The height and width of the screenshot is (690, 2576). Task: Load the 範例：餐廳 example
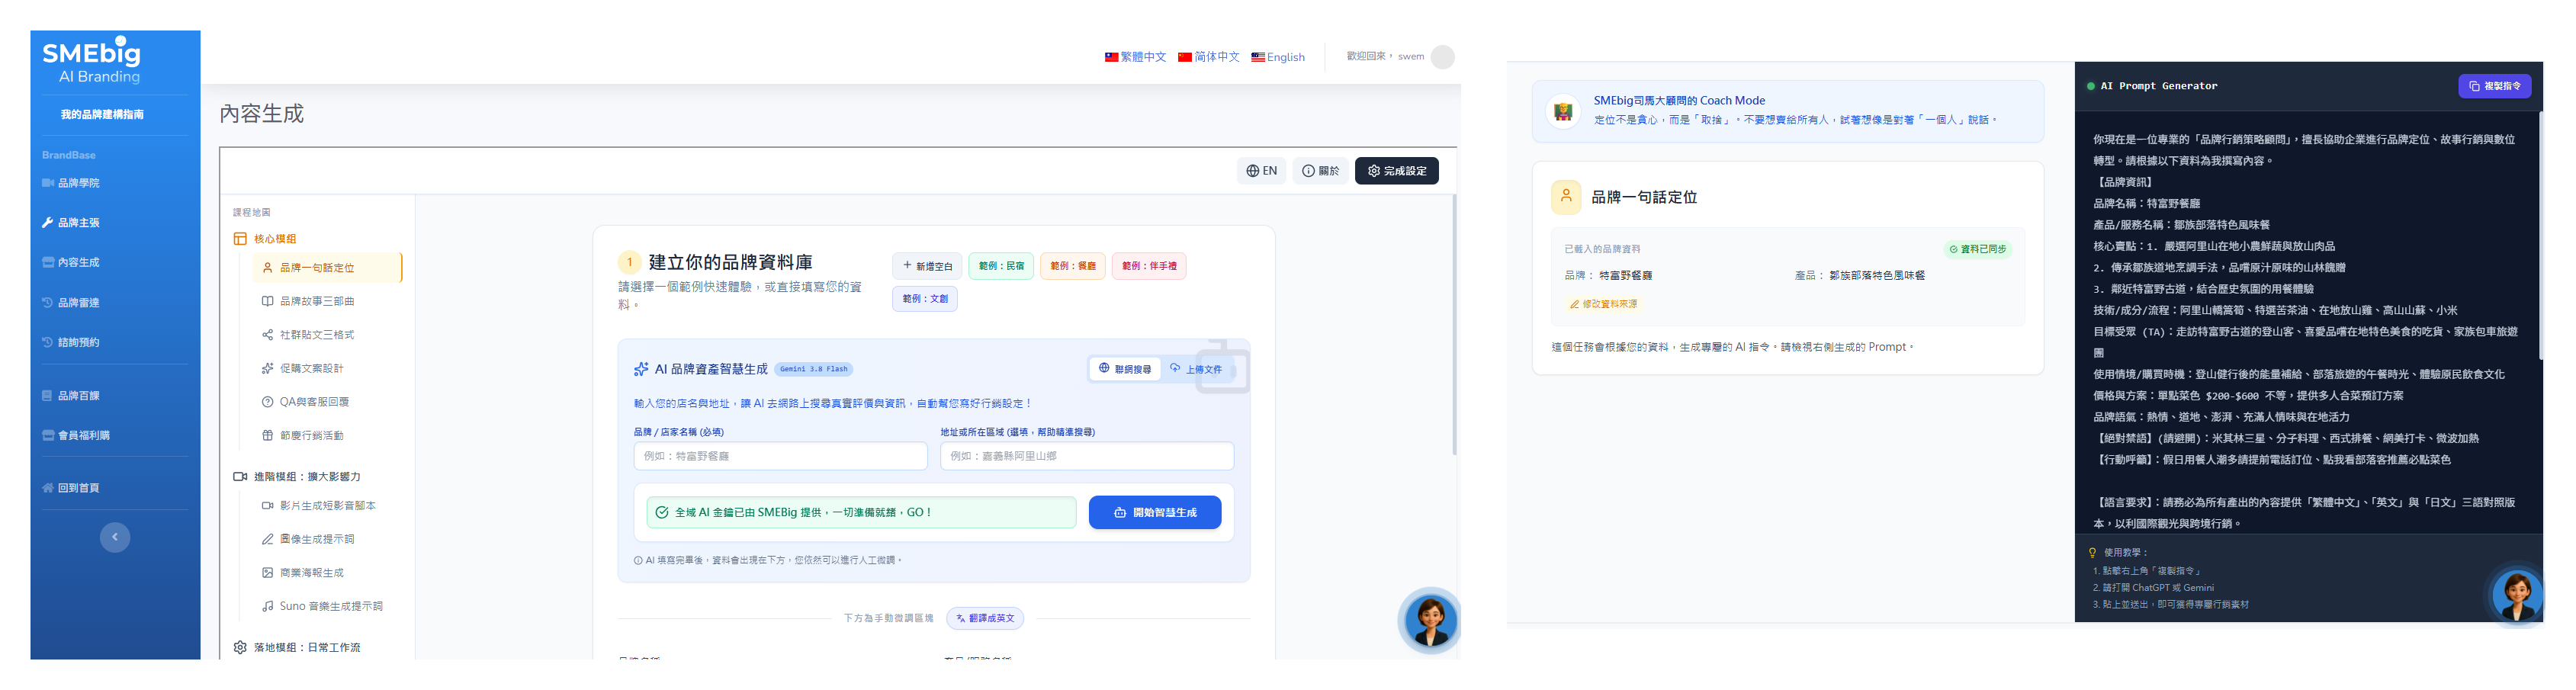click(1073, 266)
